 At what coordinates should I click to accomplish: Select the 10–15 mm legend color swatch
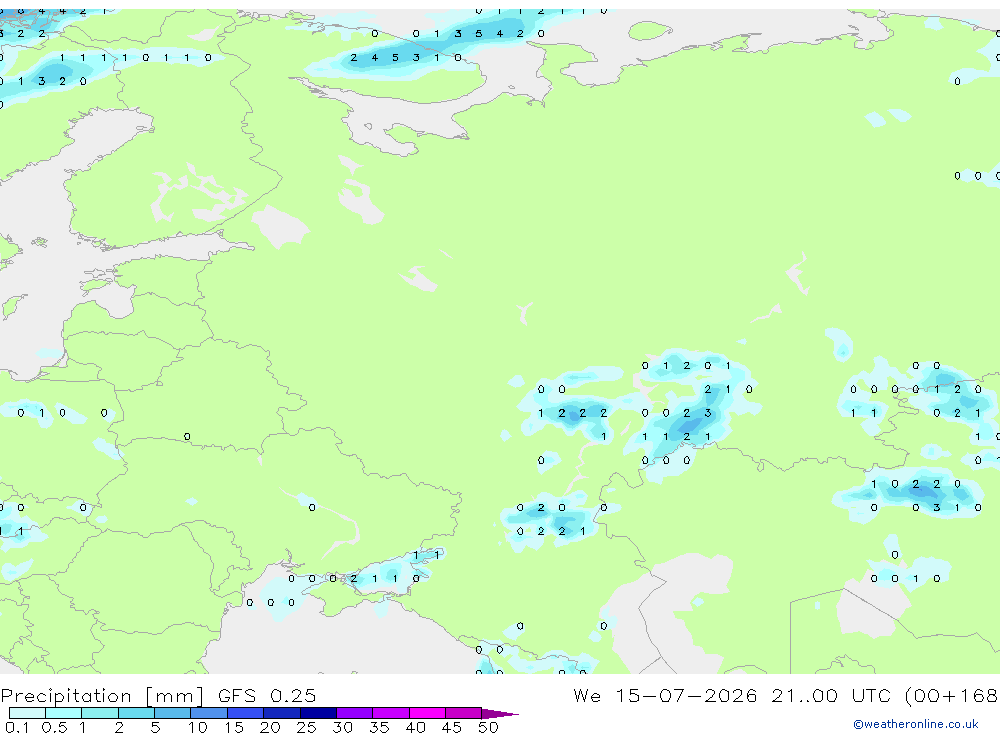pyautogui.click(x=209, y=713)
